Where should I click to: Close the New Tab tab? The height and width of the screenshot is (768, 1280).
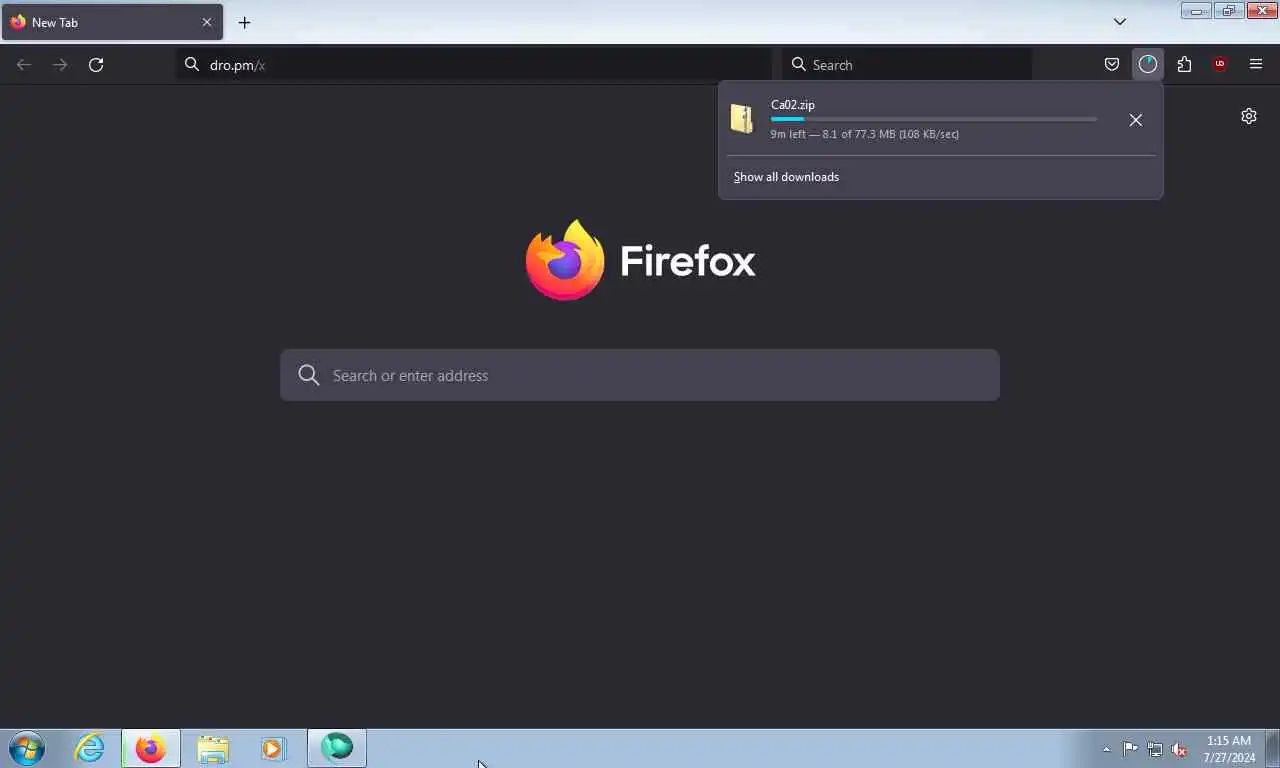[207, 22]
